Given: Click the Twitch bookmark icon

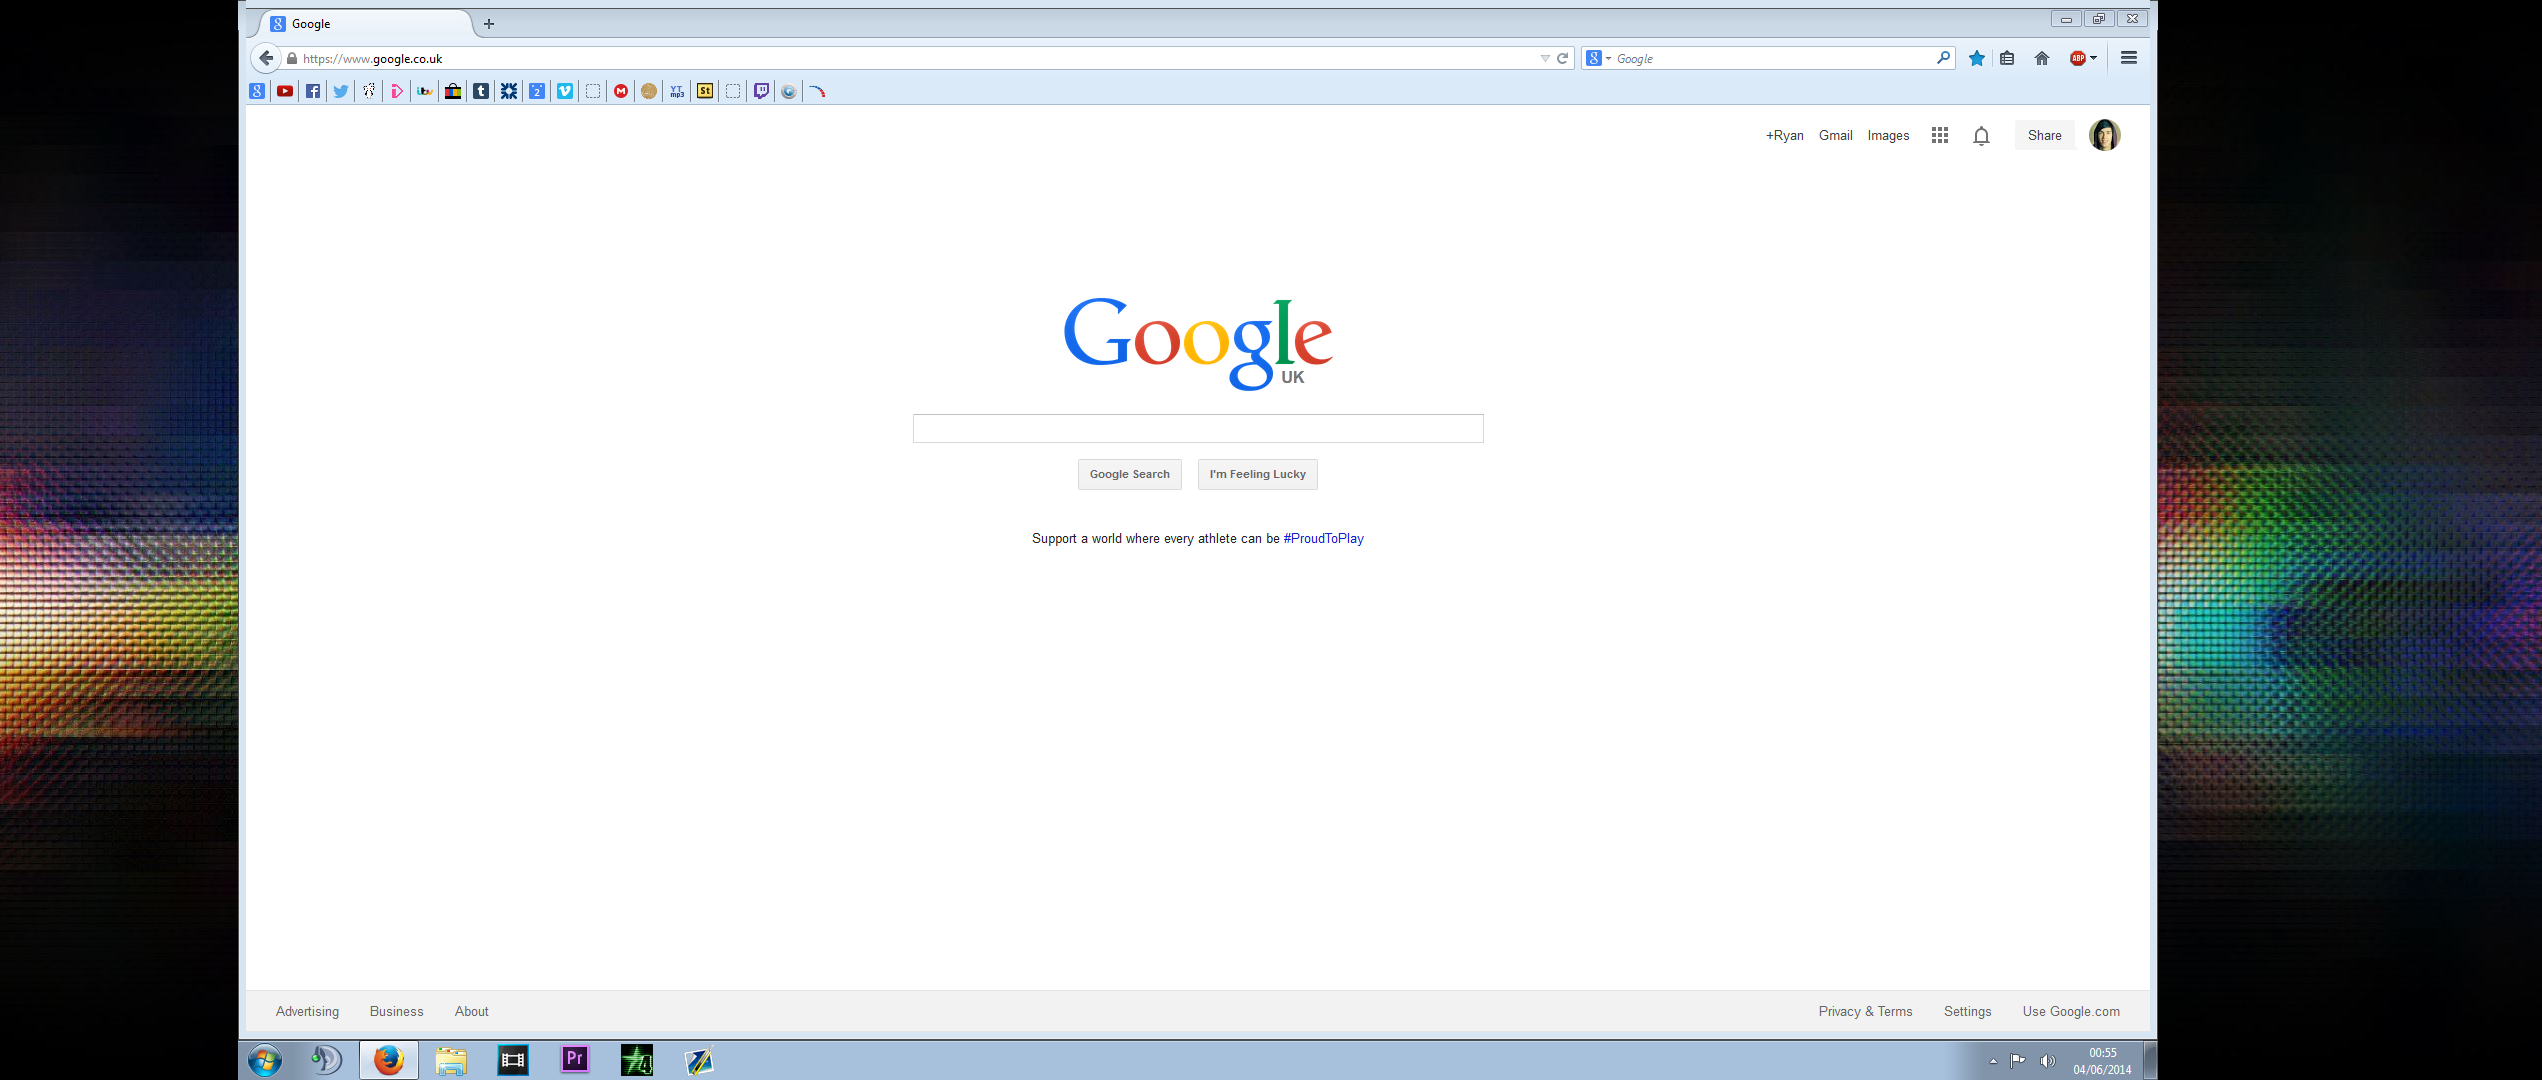Looking at the screenshot, I should click(x=761, y=91).
